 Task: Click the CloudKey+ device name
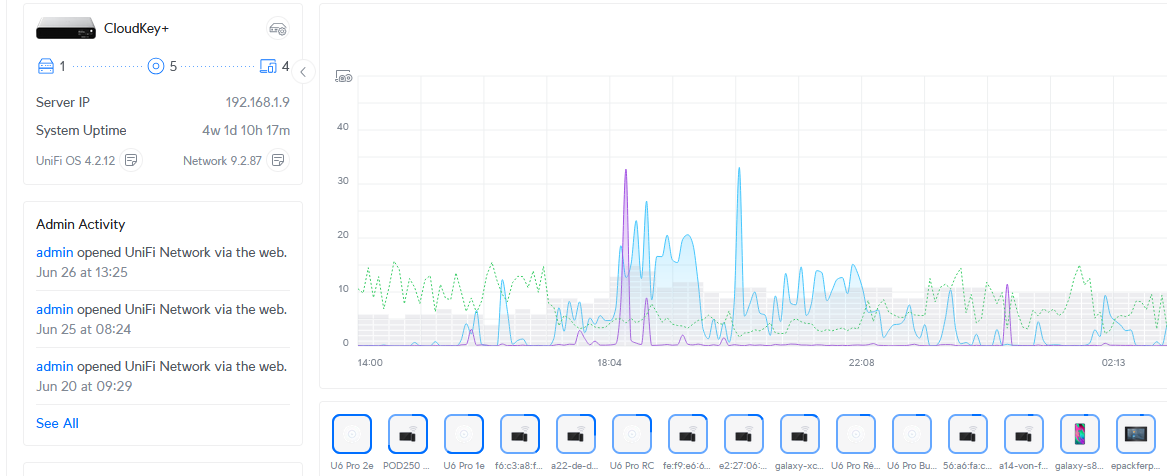pyautogui.click(x=138, y=29)
